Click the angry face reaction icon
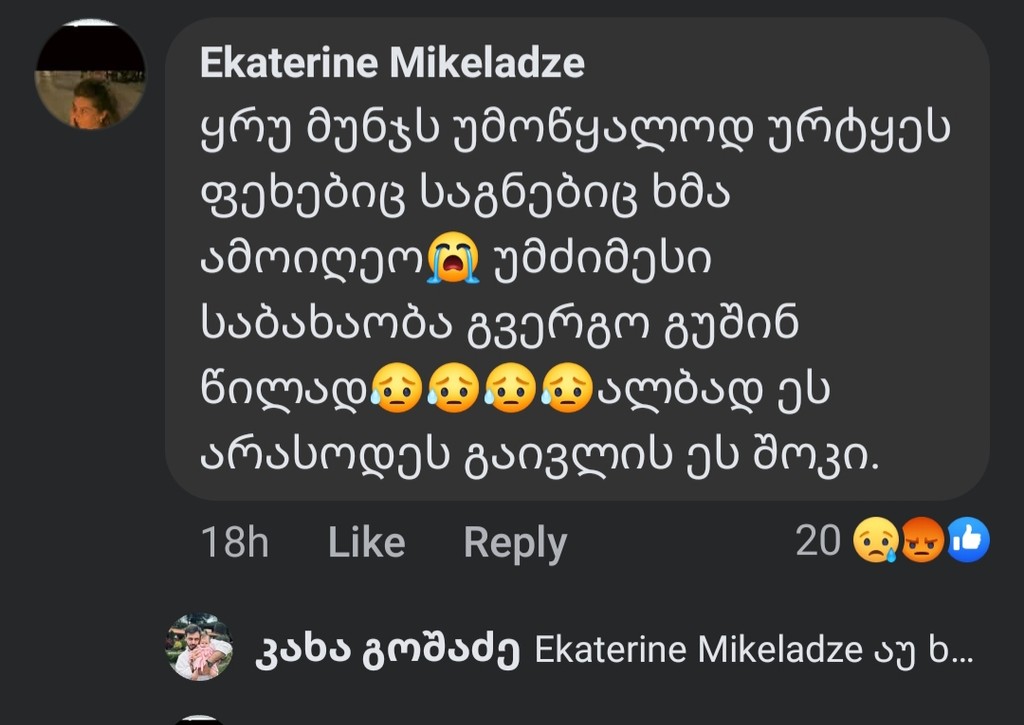This screenshot has height=725, width=1024. (x=922, y=542)
